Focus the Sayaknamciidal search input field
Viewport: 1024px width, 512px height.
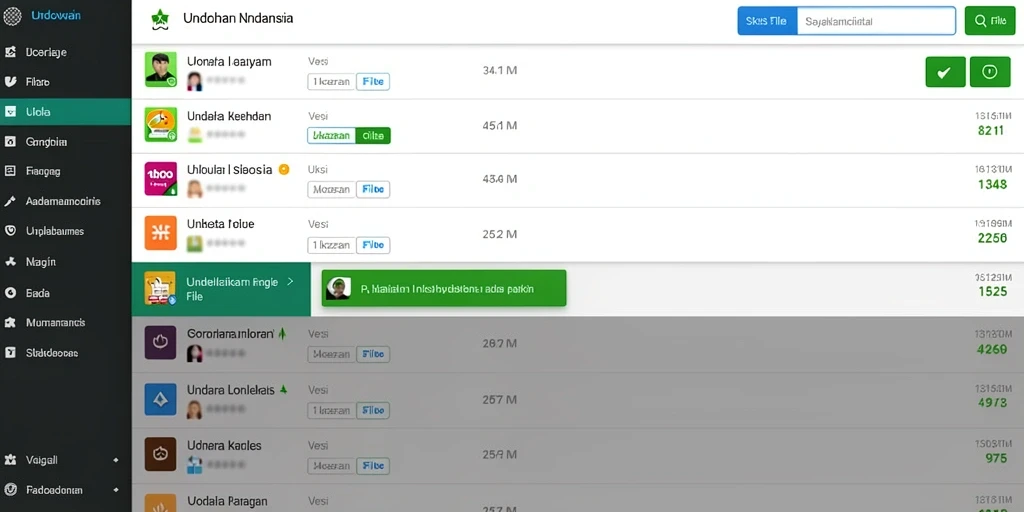(876, 21)
